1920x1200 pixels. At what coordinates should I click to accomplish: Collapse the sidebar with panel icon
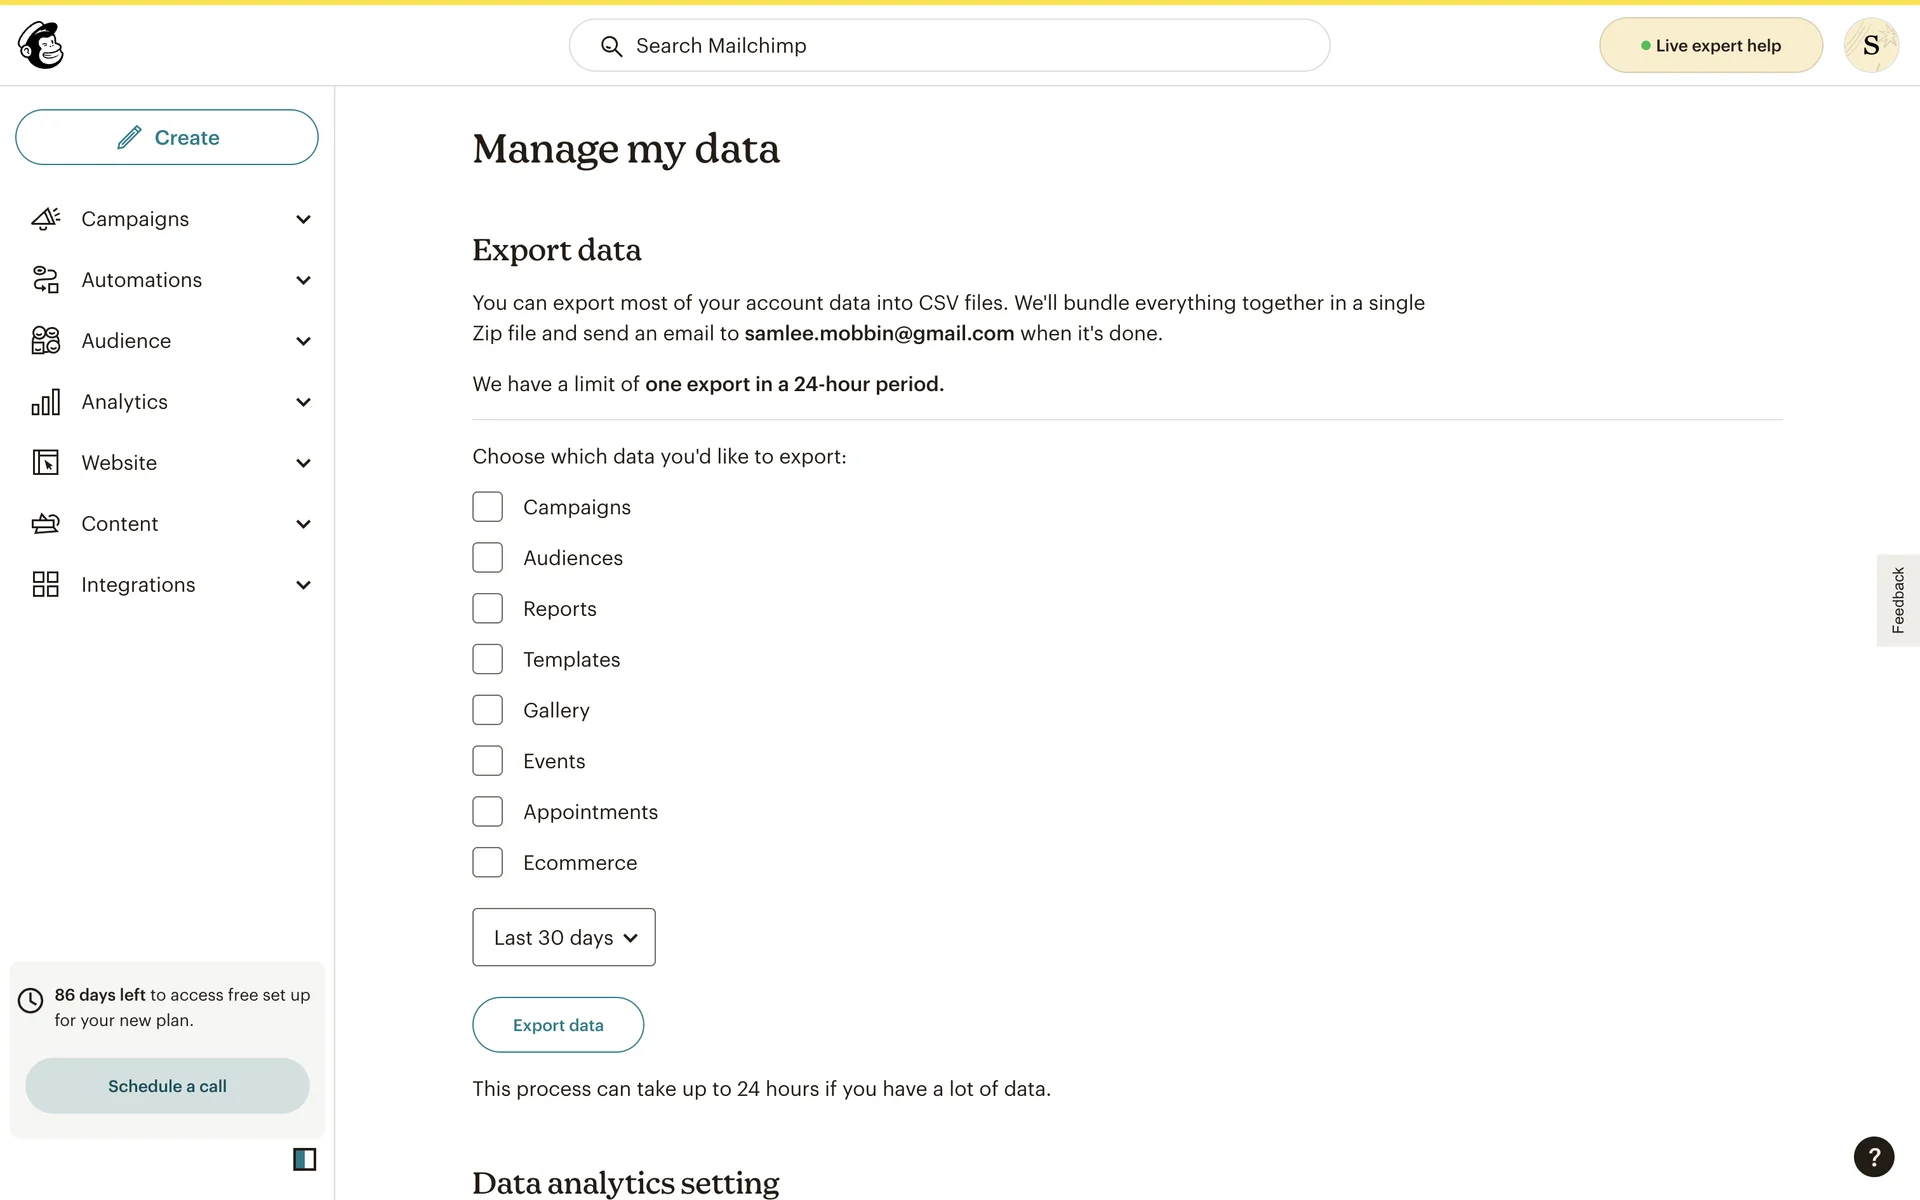pos(304,1159)
